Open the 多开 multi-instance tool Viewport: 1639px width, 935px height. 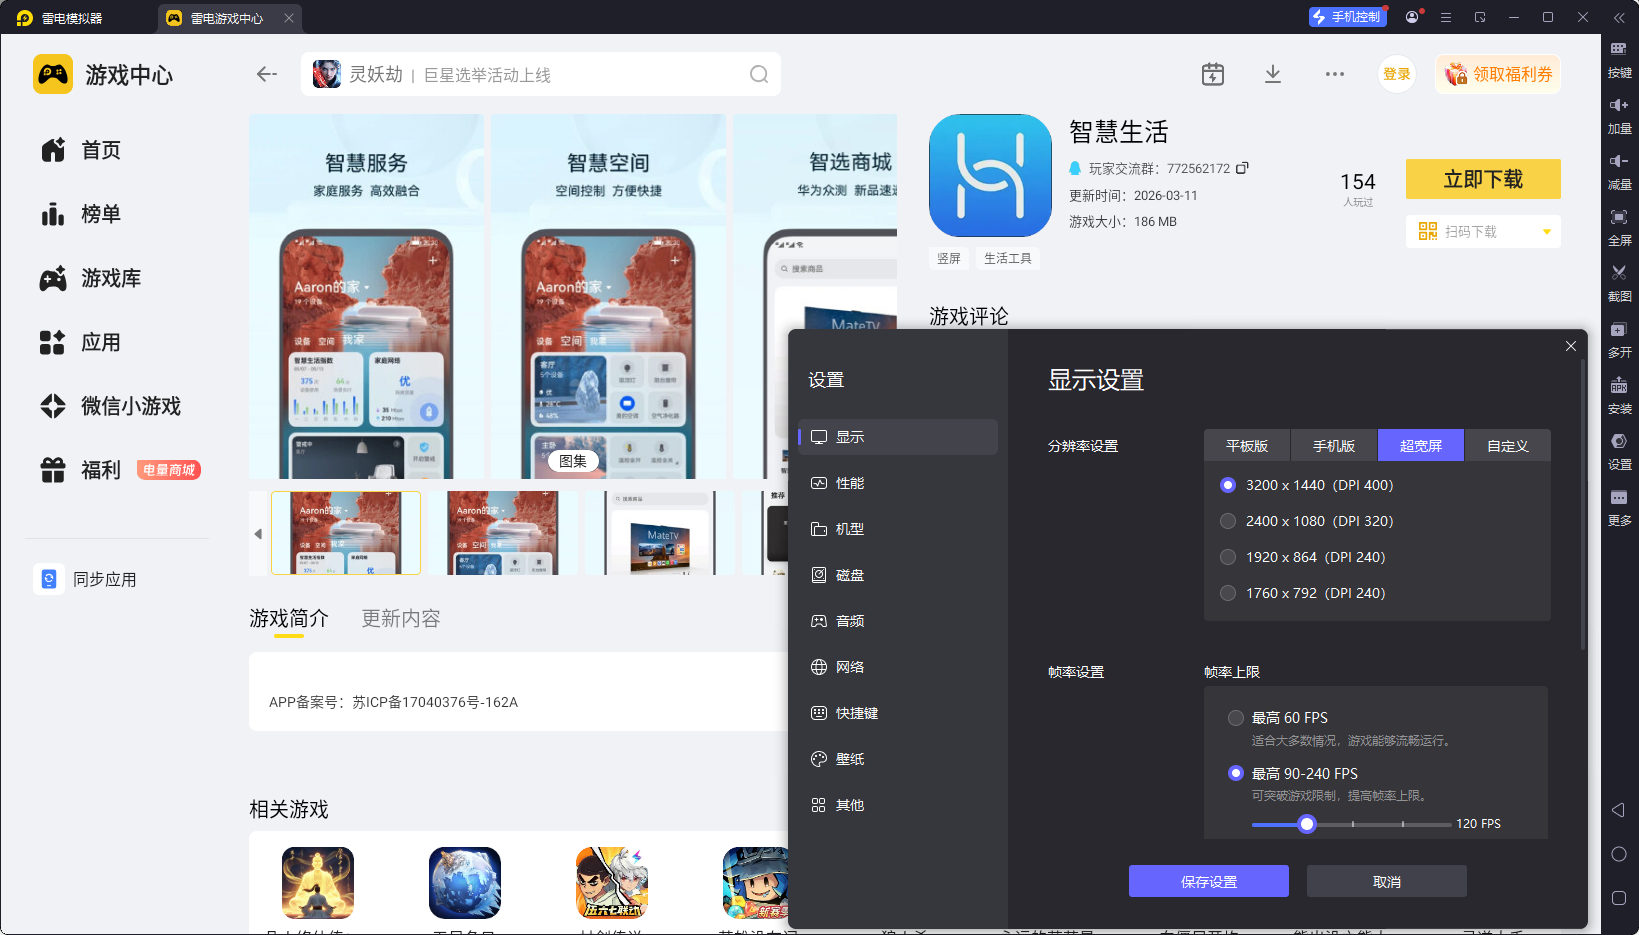point(1619,338)
